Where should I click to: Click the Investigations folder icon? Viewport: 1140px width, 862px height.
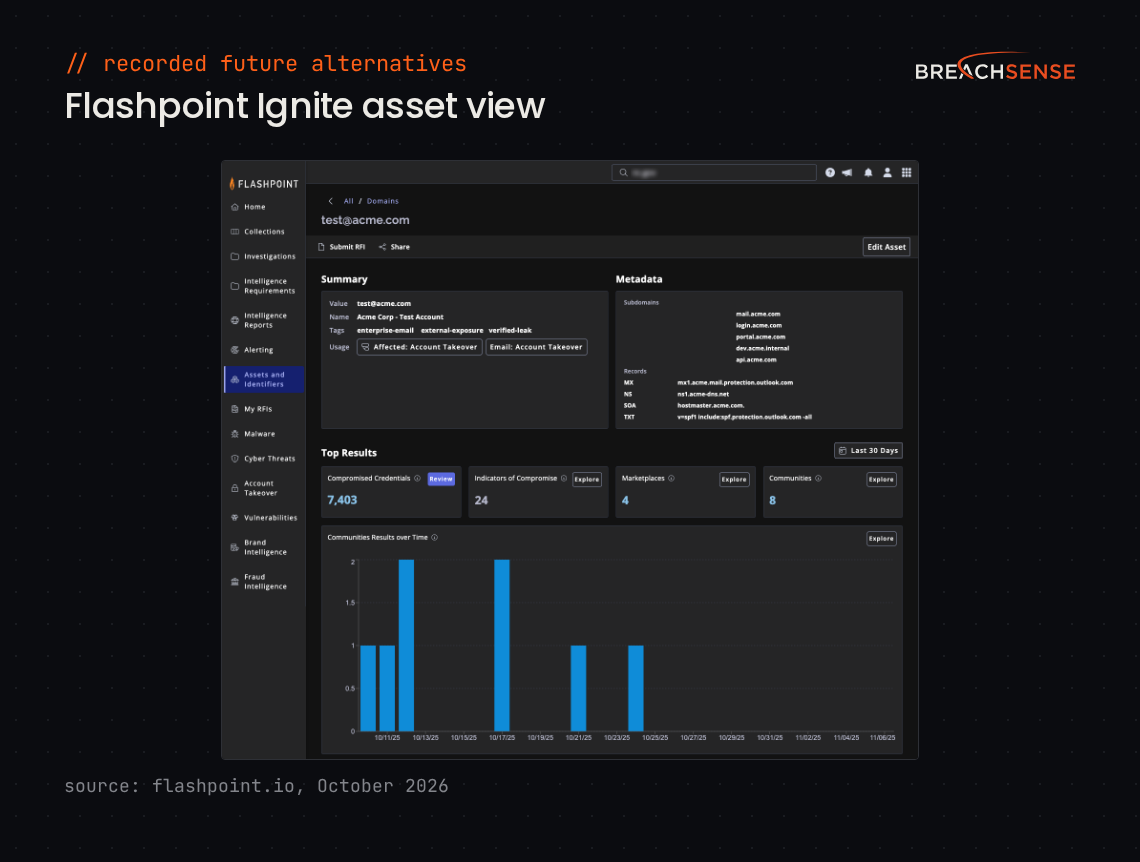[235, 257]
